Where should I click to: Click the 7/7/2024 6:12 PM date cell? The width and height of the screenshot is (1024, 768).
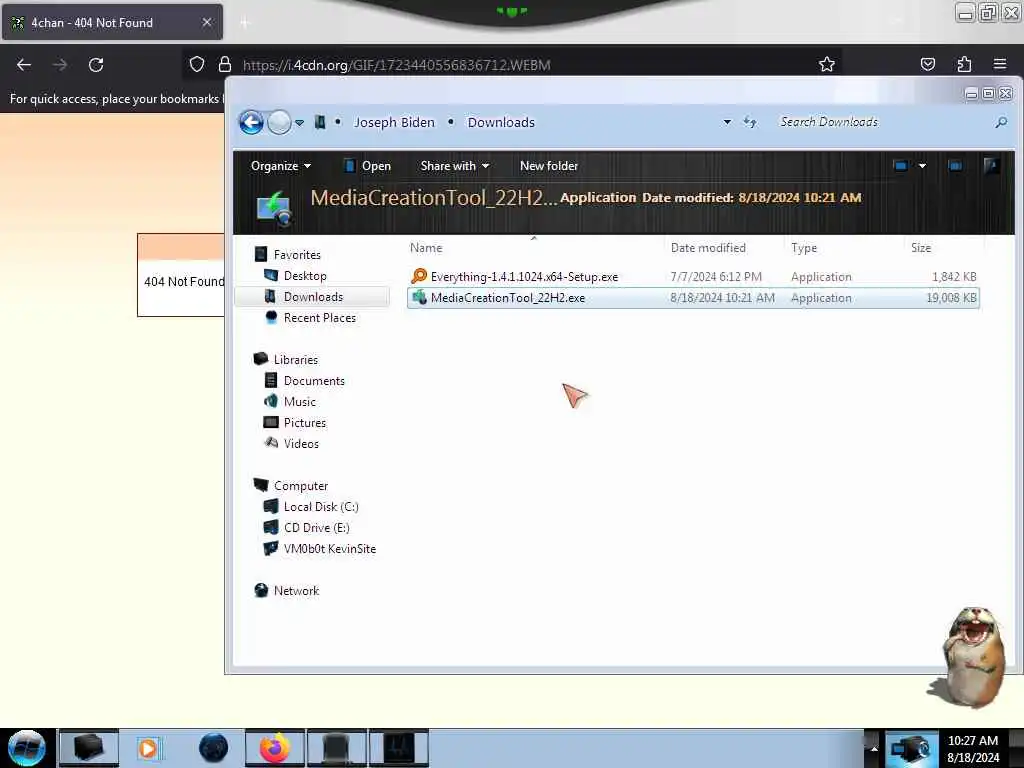click(716, 277)
